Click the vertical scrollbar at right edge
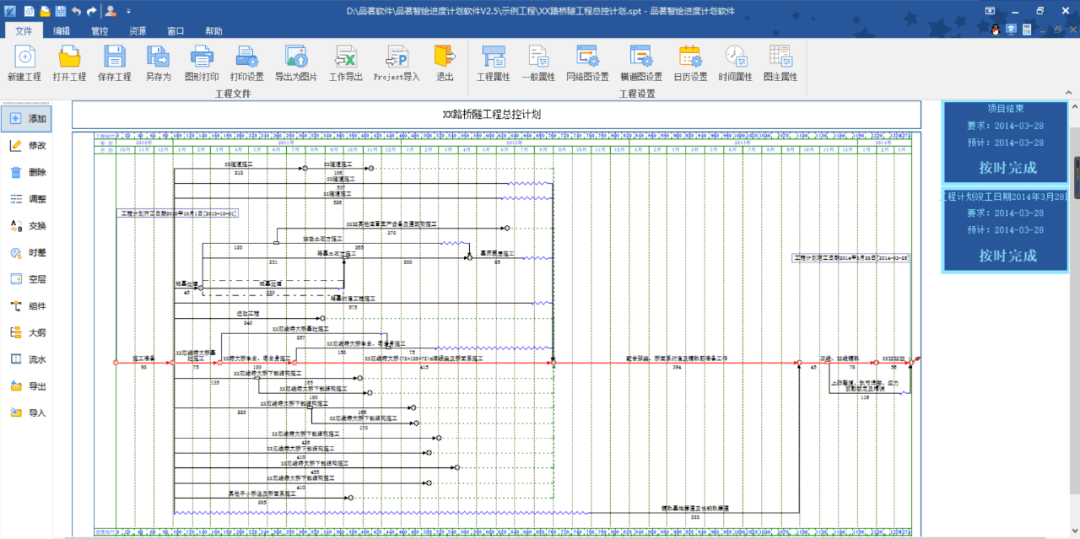This screenshot has height=539, width=1080. pos(1076,308)
